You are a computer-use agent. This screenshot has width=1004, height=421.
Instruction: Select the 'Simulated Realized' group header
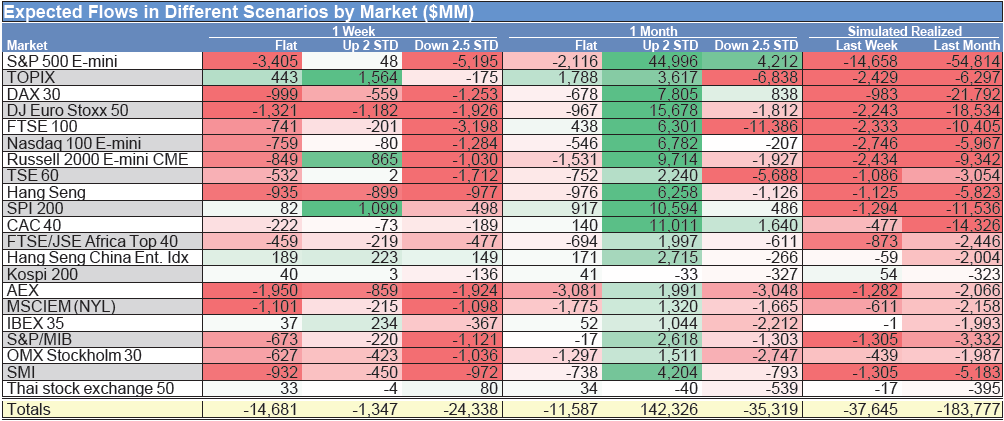point(903,32)
